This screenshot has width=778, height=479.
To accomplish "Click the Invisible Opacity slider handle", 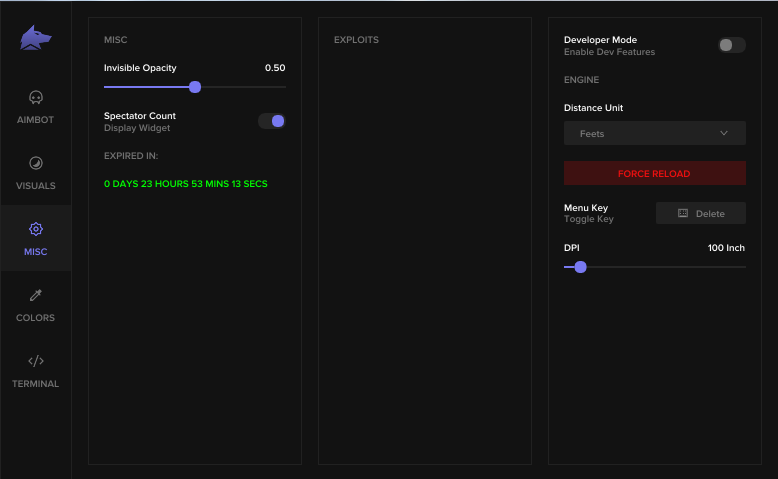I will [195, 87].
